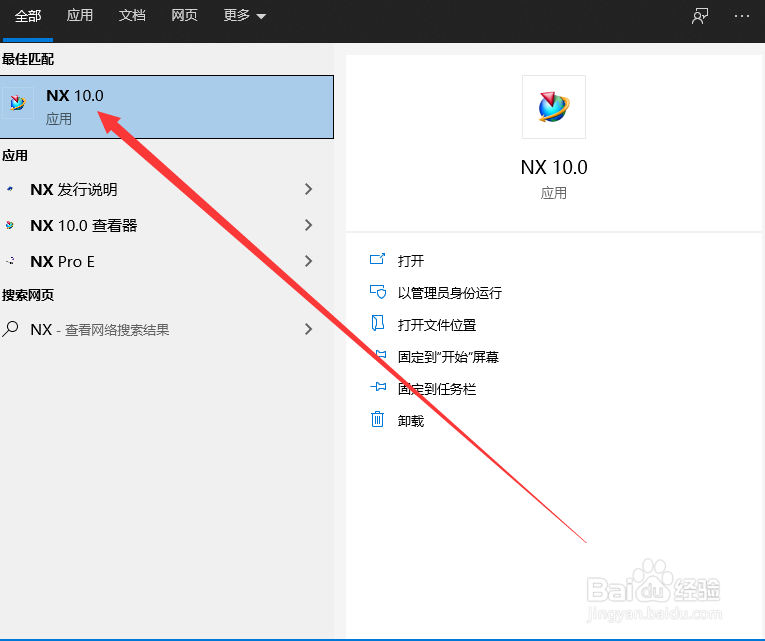Click 打开 to launch NX 10.0

tap(411, 261)
